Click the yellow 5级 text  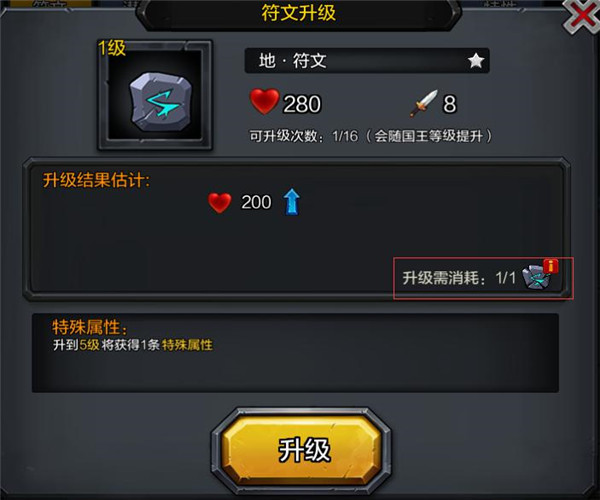pos(90,345)
